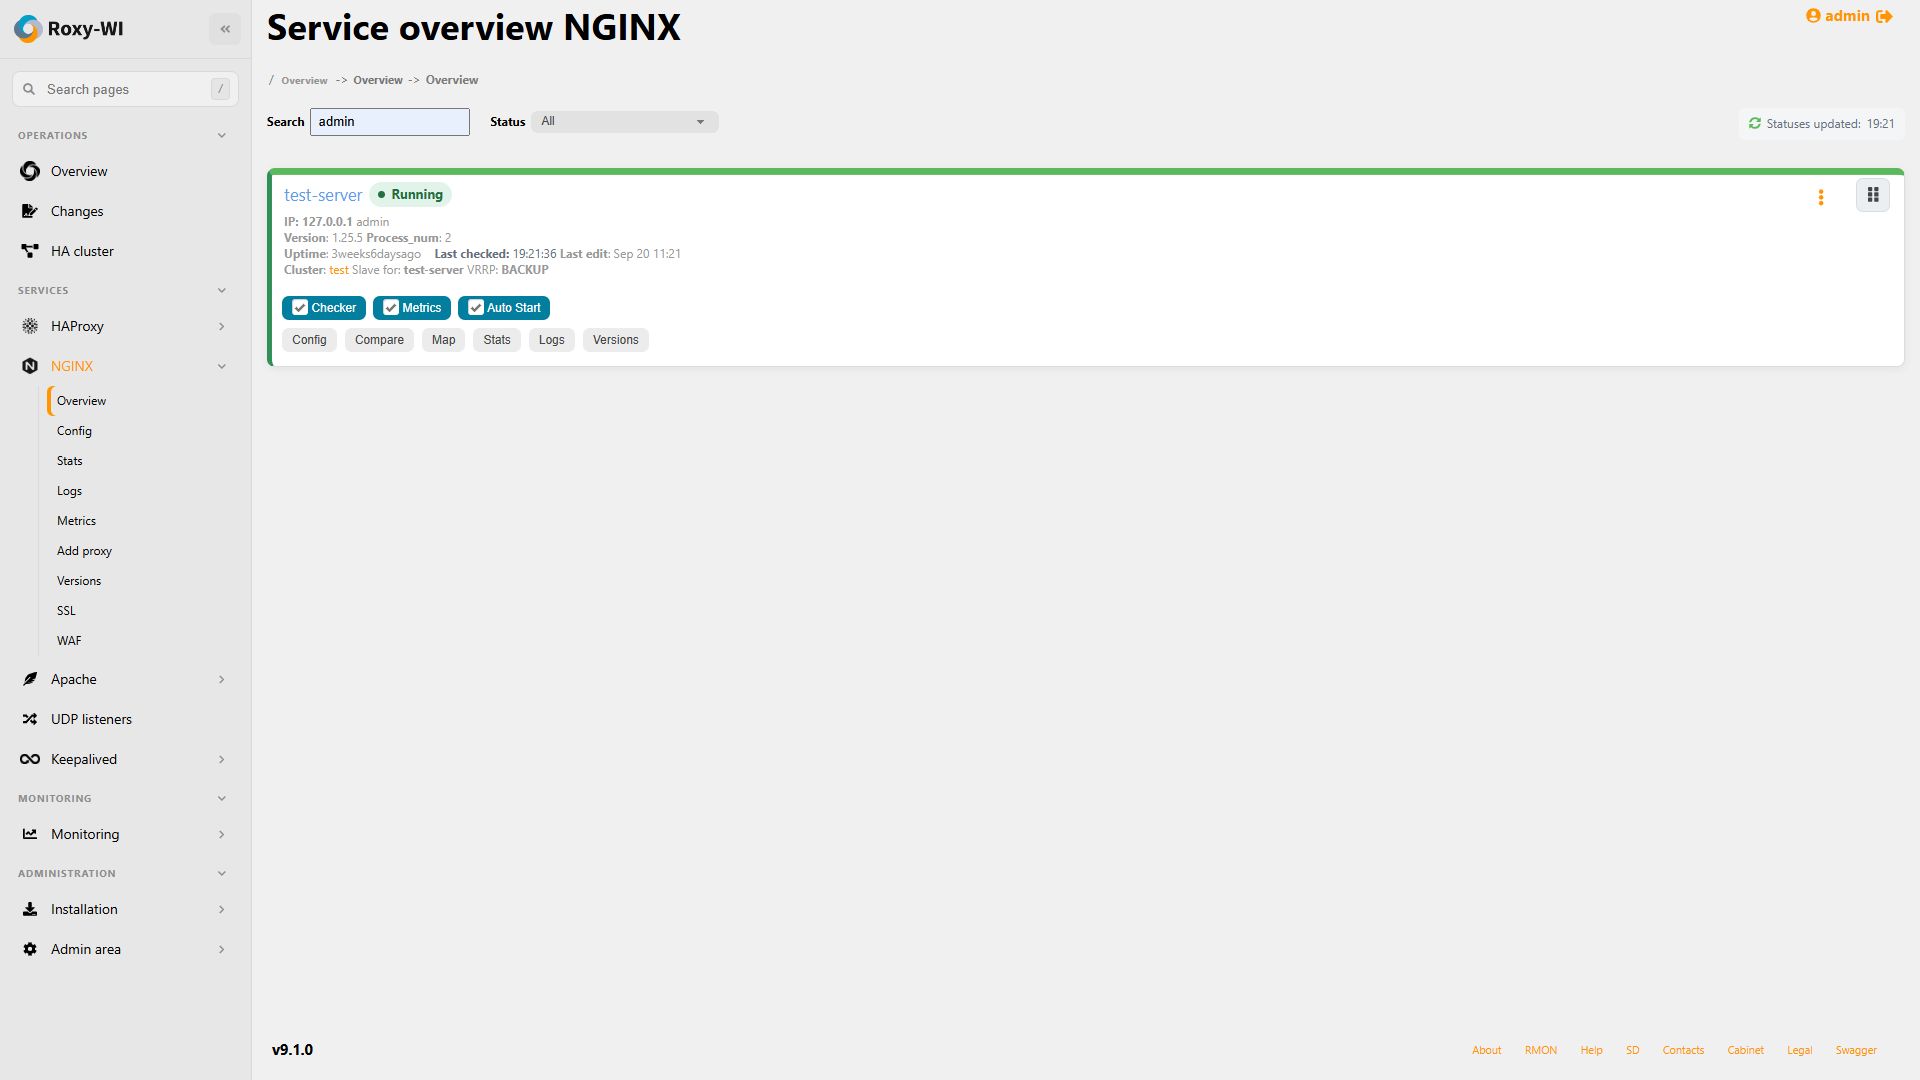The width and height of the screenshot is (1920, 1080).
Task: Open the Status filter dropdown
Action: click(x=624, y=122)
